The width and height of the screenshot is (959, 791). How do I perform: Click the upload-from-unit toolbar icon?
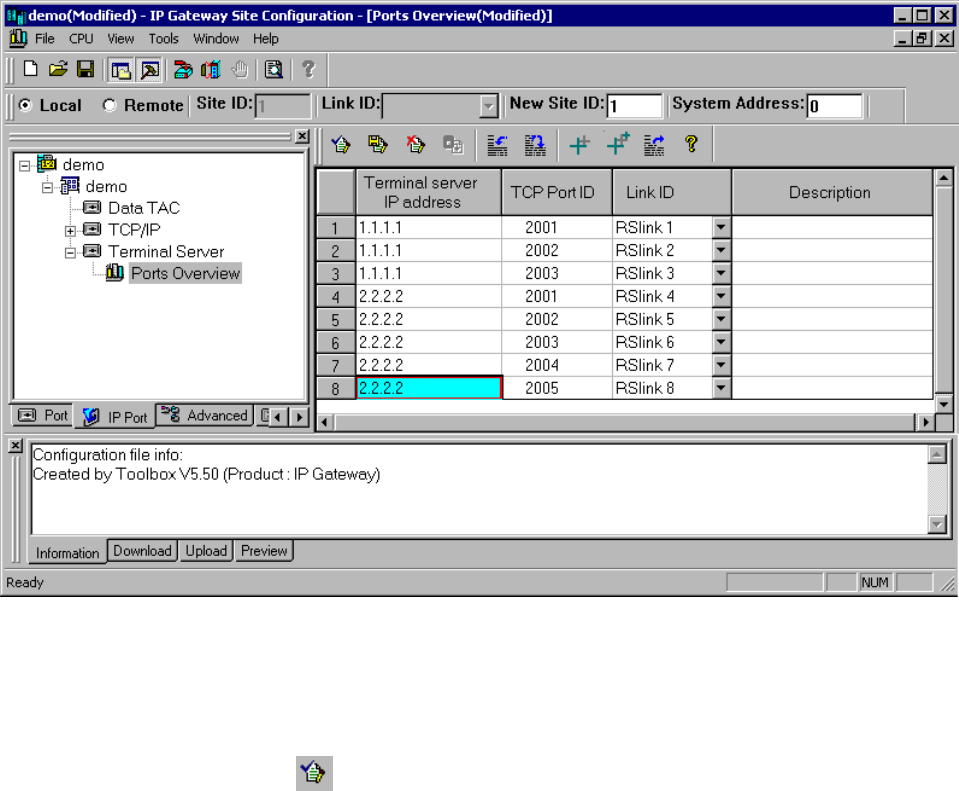210,70
